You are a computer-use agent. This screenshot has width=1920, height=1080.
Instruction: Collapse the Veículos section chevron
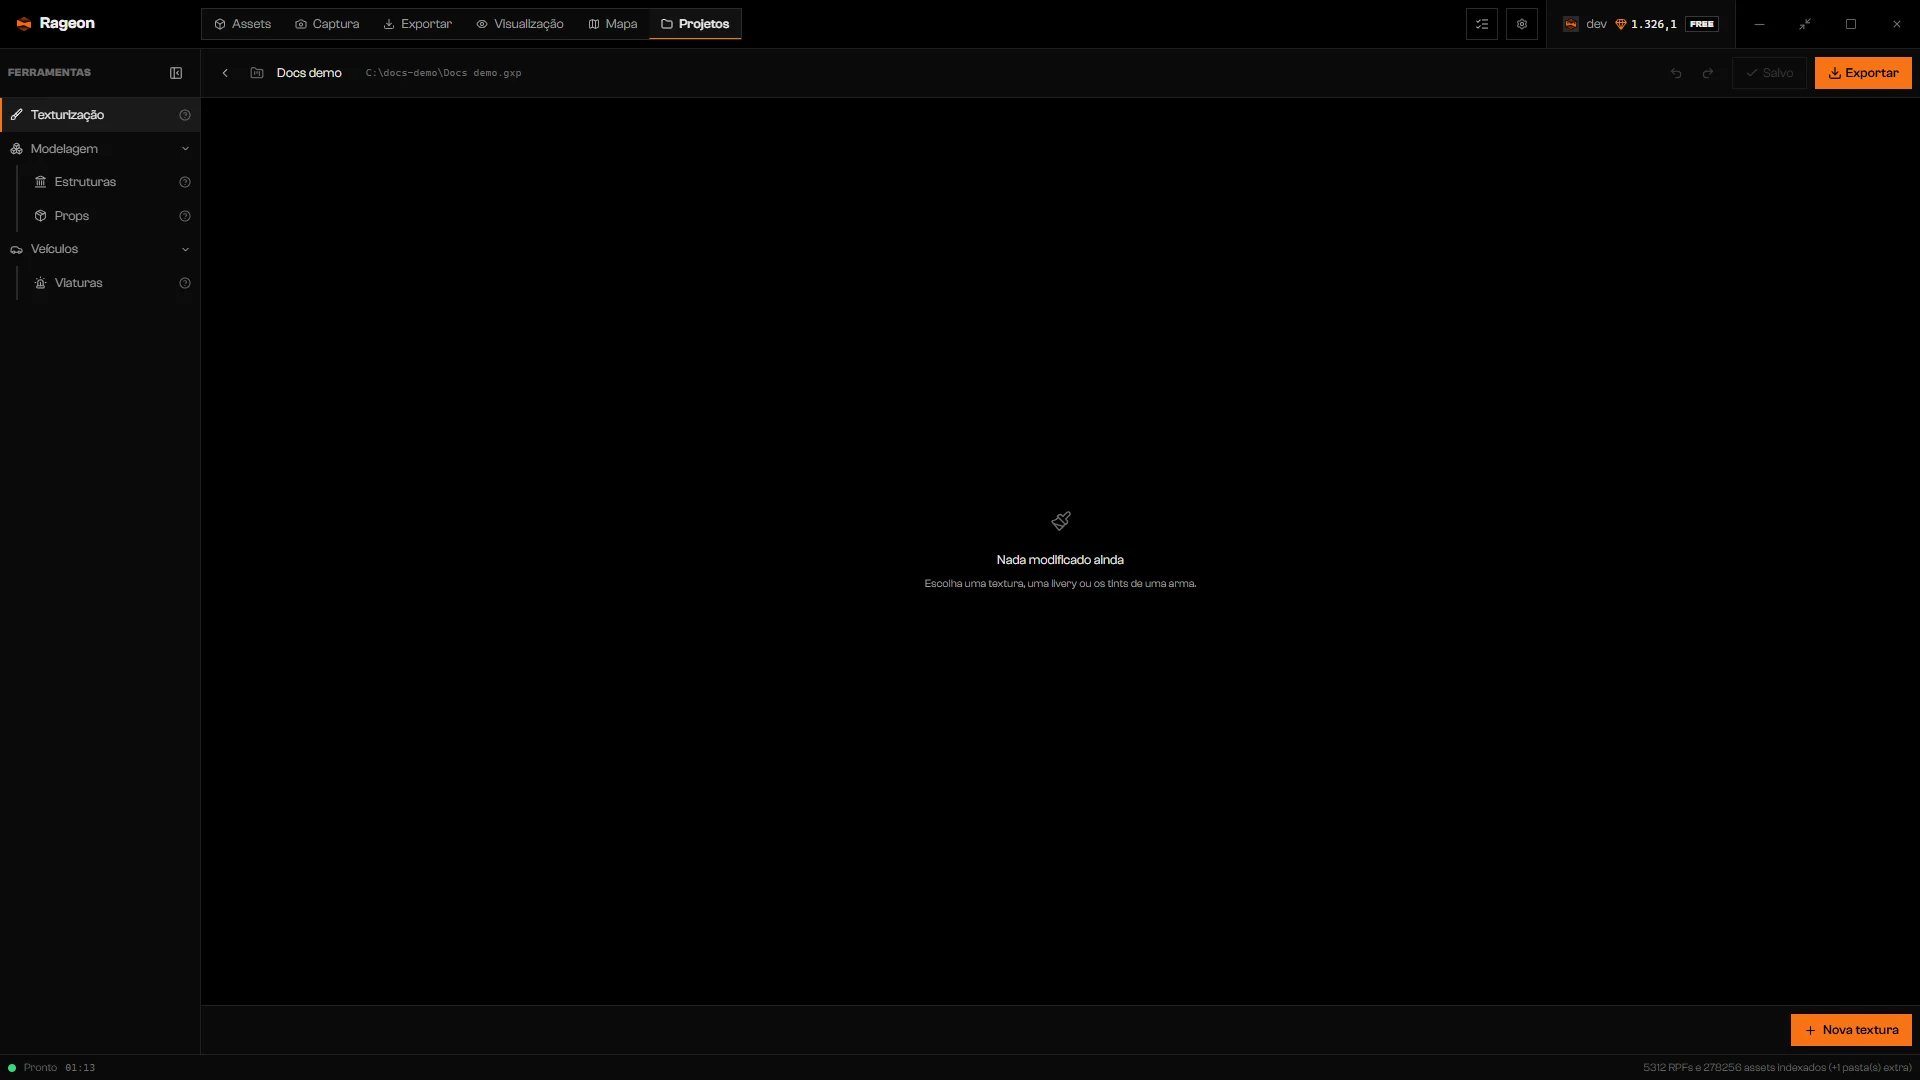(x=185, y=249)
